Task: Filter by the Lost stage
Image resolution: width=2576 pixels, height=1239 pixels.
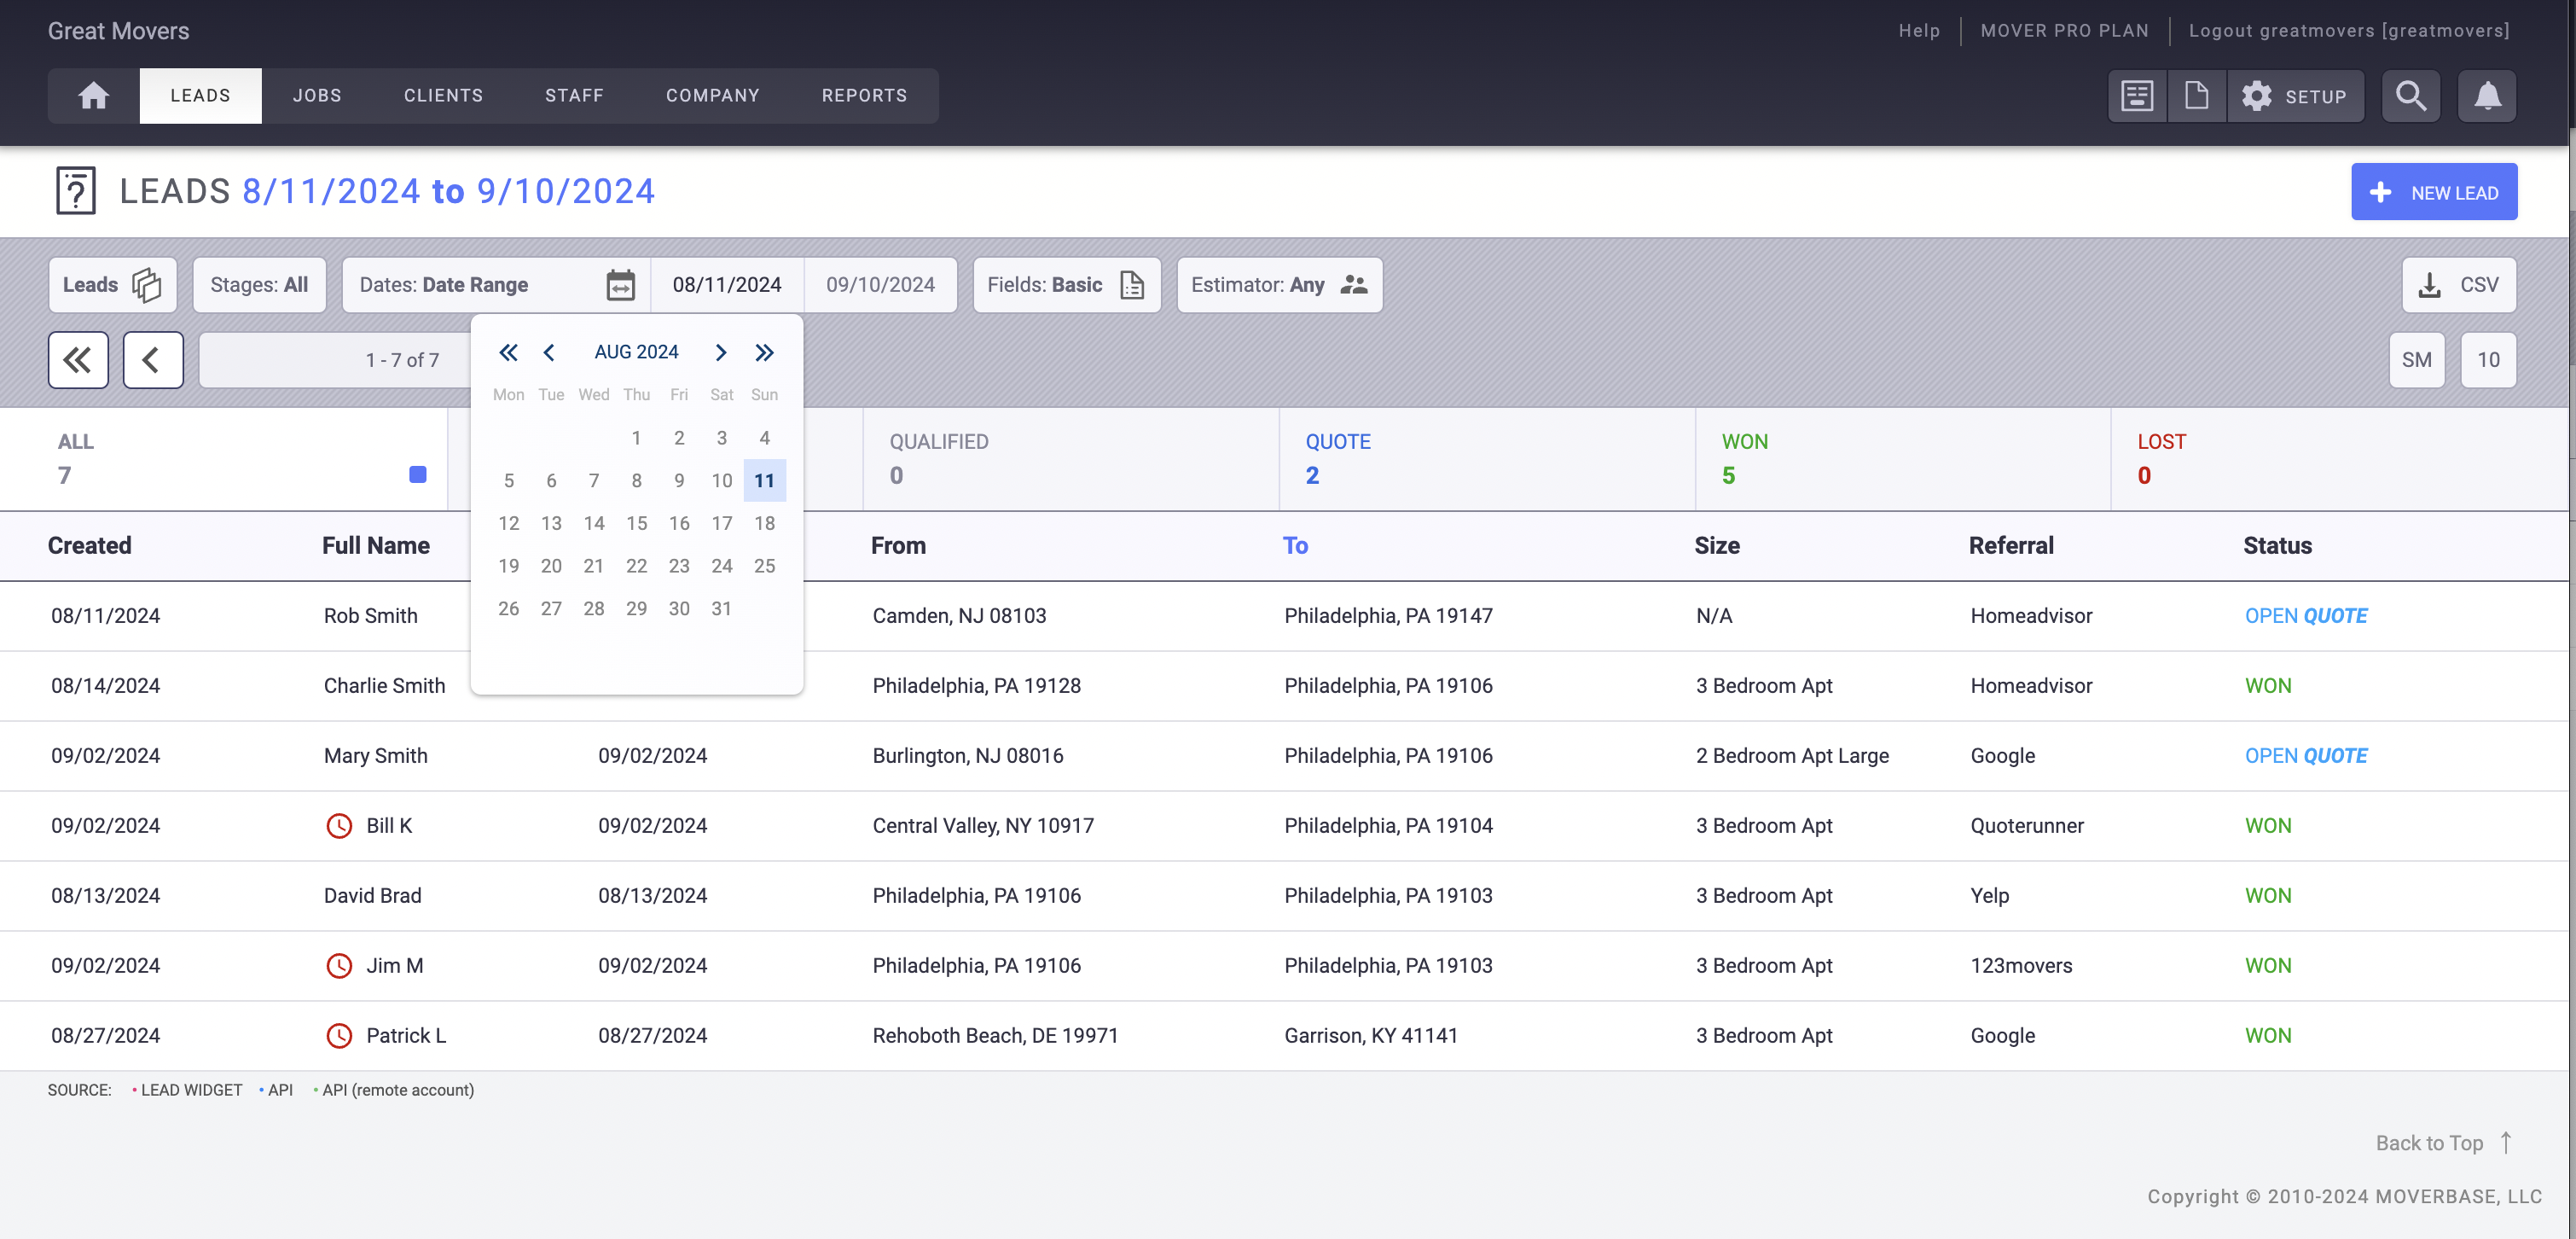Action: pyautogui.click(x=2339, y=459)
